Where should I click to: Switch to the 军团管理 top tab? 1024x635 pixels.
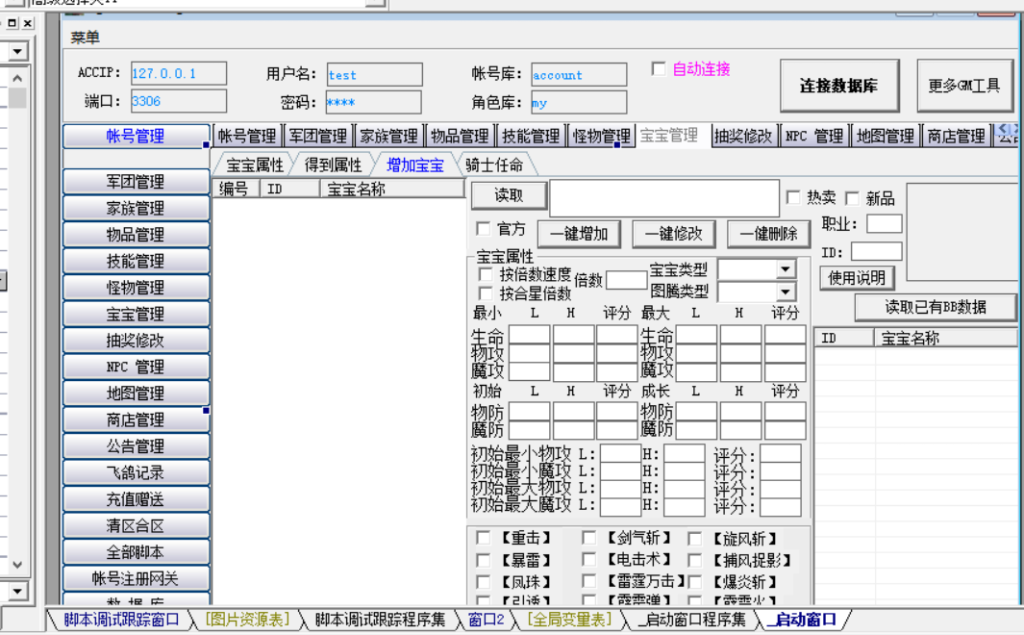click(x=318, y=136)
